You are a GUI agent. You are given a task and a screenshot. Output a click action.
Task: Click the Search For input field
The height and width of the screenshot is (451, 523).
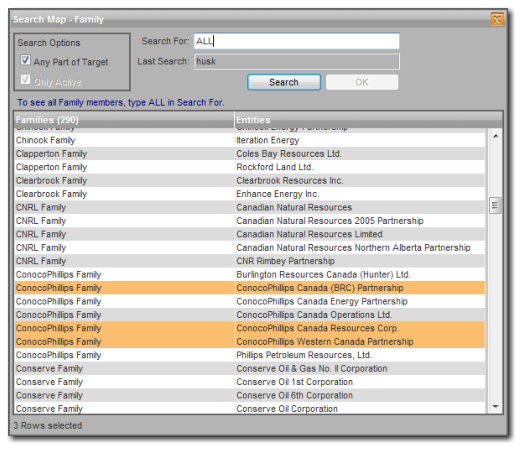[x=297, y=41]
